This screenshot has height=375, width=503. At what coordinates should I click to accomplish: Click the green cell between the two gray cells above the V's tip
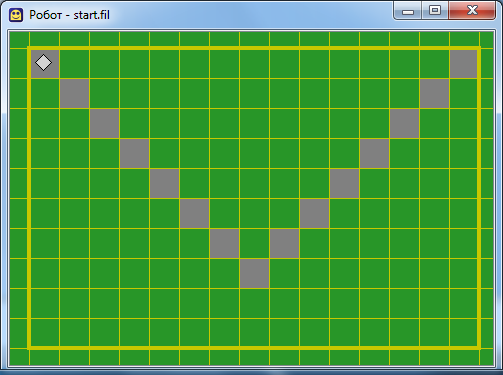(x=254, y=243)
